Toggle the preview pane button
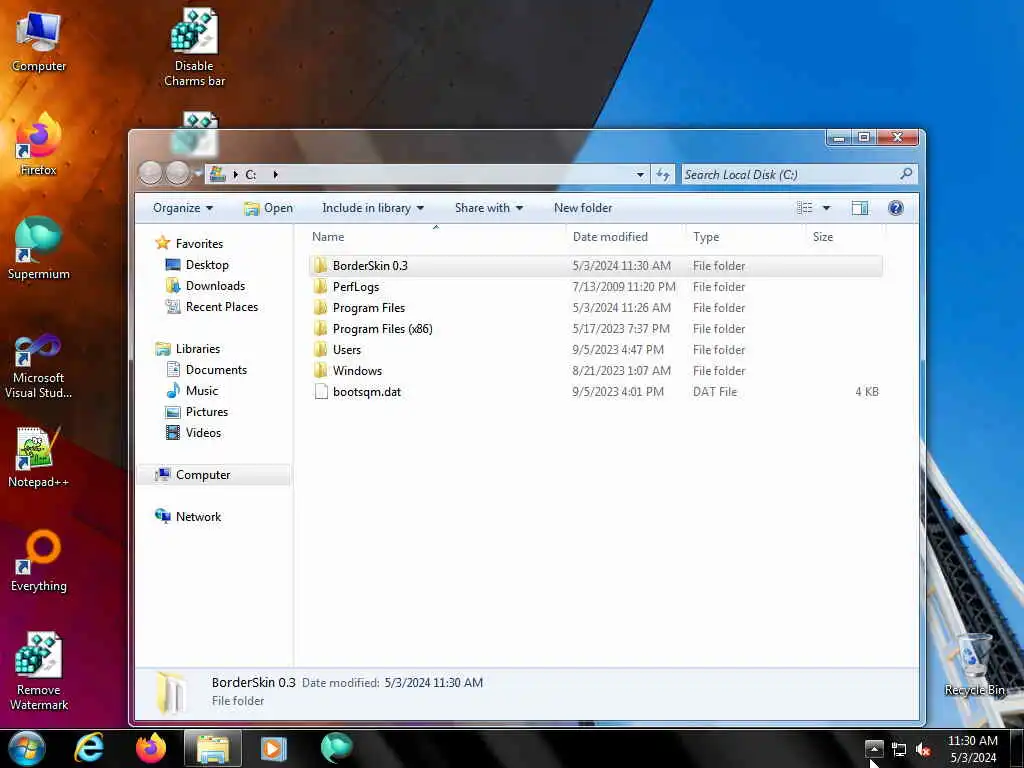The width and height of the screenshot is (1024, 768). click(859, 208)
